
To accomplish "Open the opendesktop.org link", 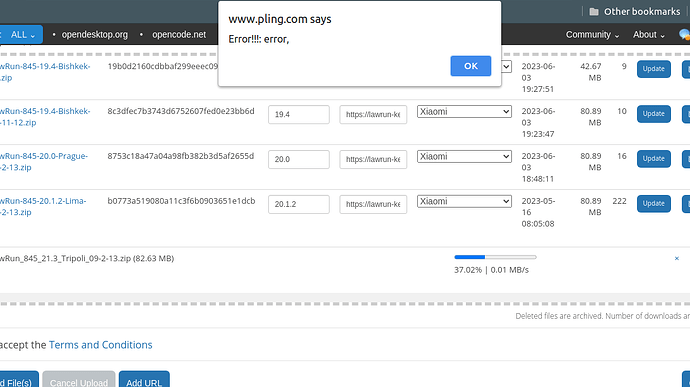I will point(95,34).
